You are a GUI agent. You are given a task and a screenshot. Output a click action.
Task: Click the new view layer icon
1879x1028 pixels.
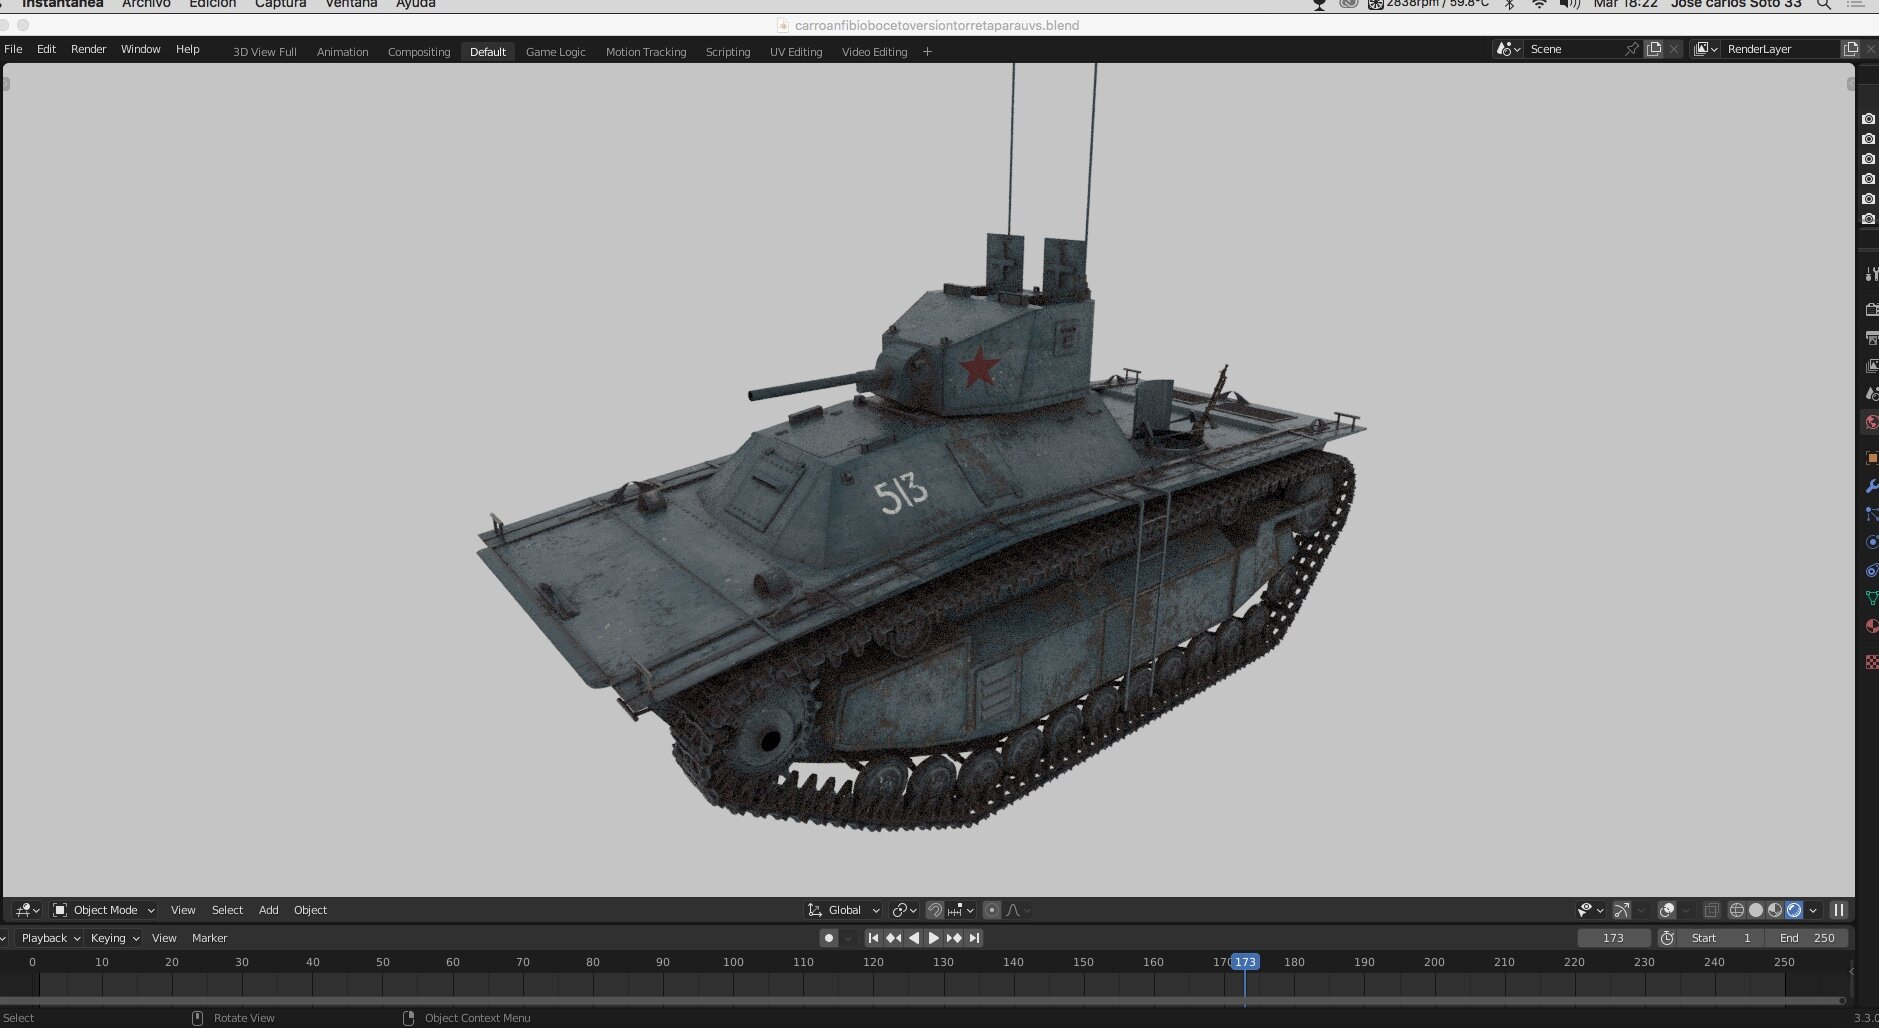(1851, 48)
